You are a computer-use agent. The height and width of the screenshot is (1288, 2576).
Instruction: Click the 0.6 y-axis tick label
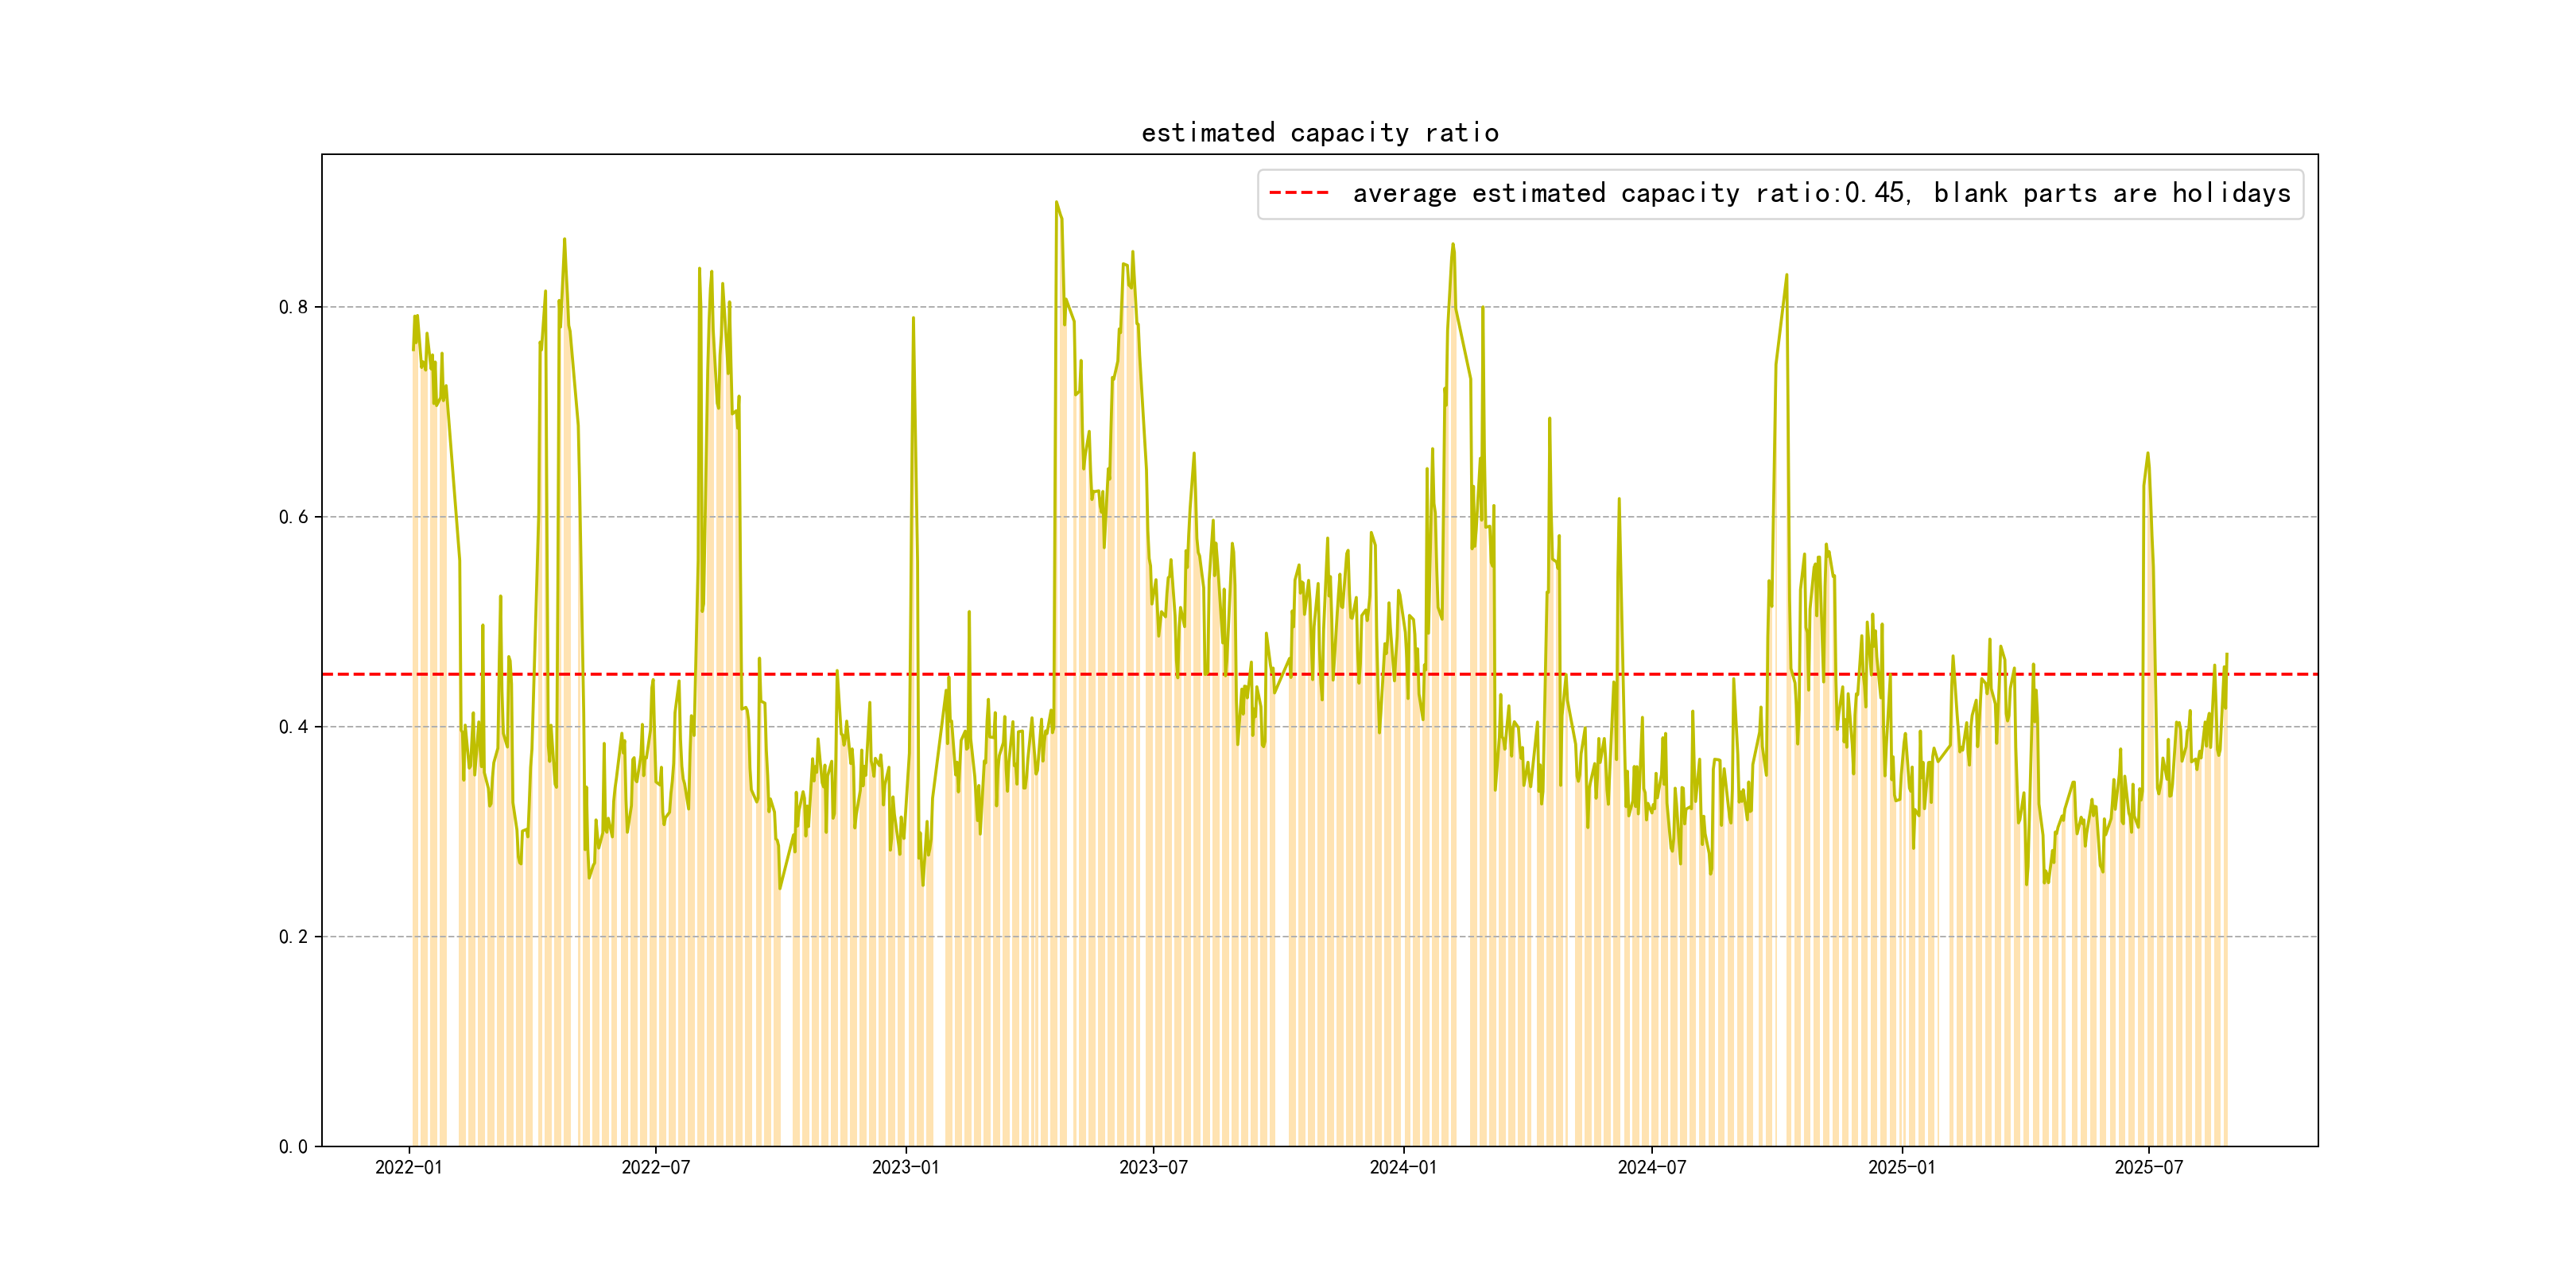[293, 517]
